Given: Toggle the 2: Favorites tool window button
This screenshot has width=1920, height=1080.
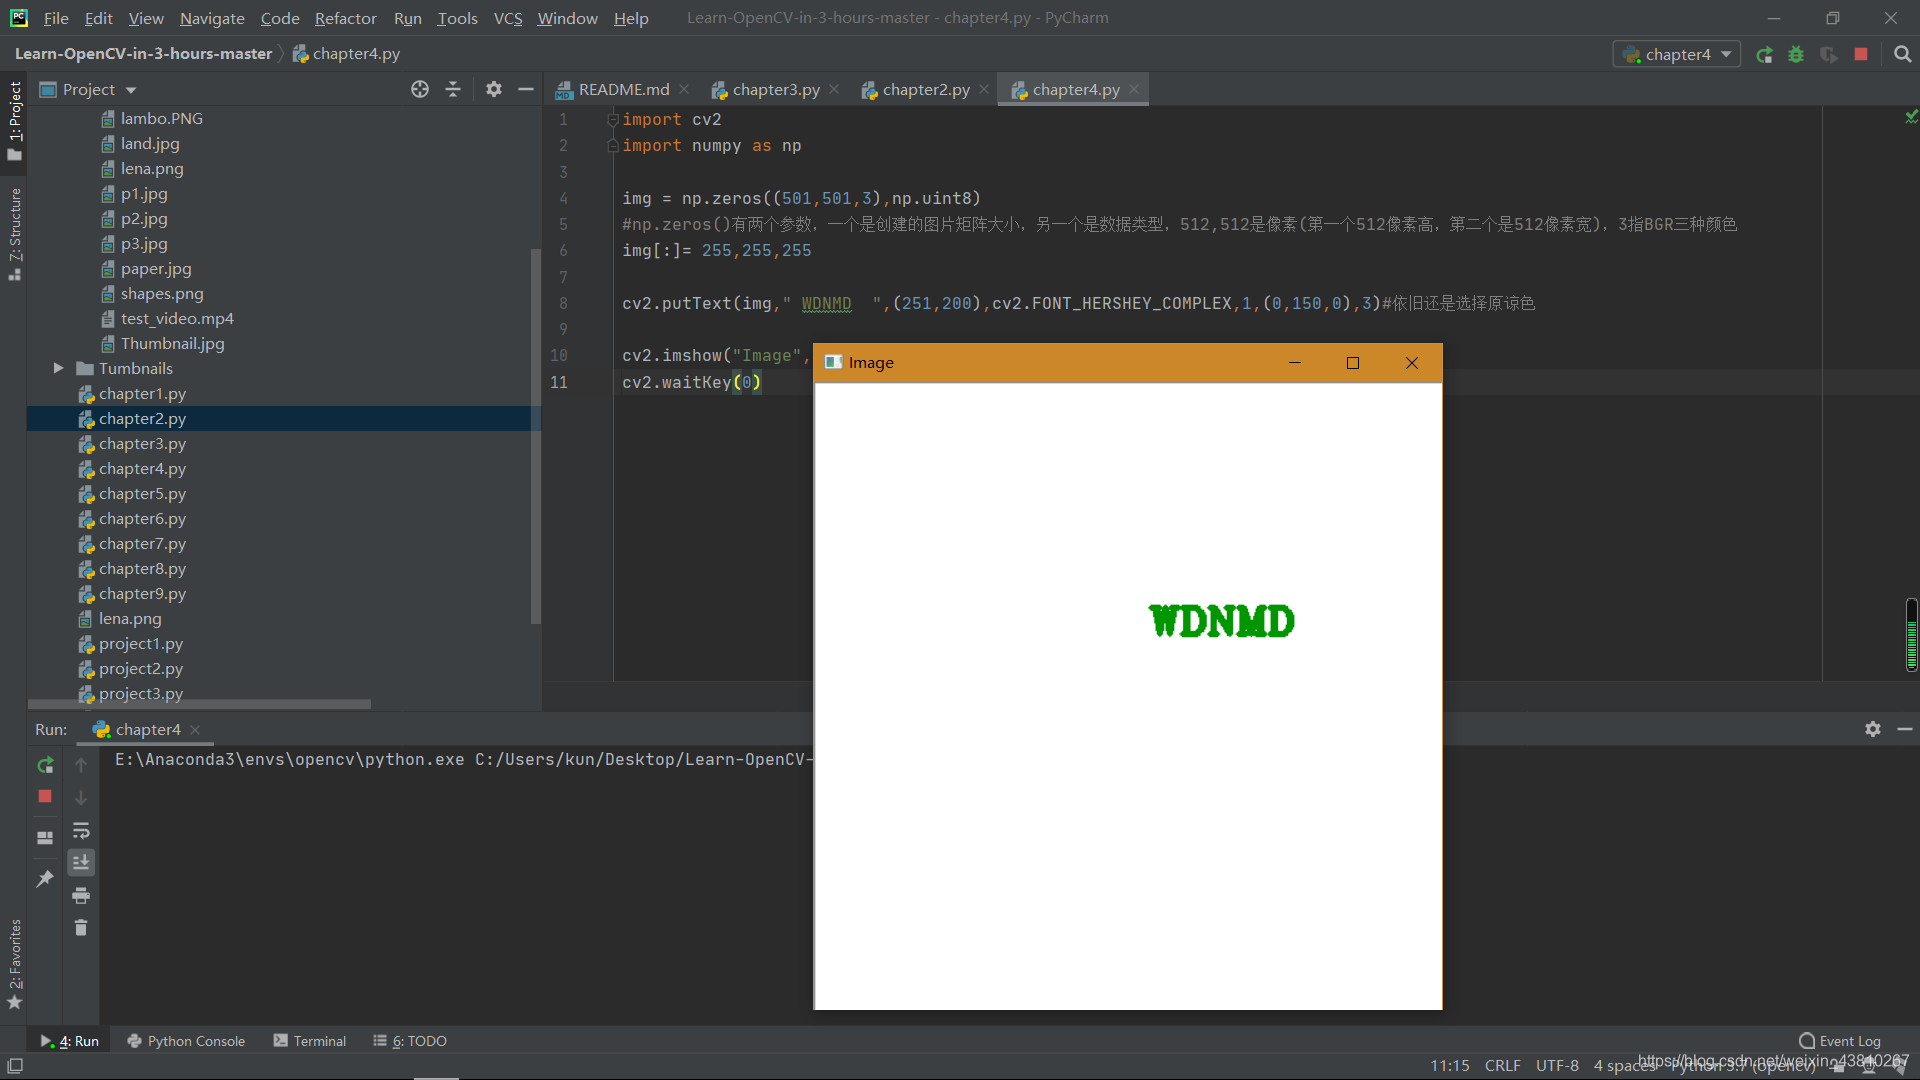Looking at the screenshot, I should (x=14, y=963).
